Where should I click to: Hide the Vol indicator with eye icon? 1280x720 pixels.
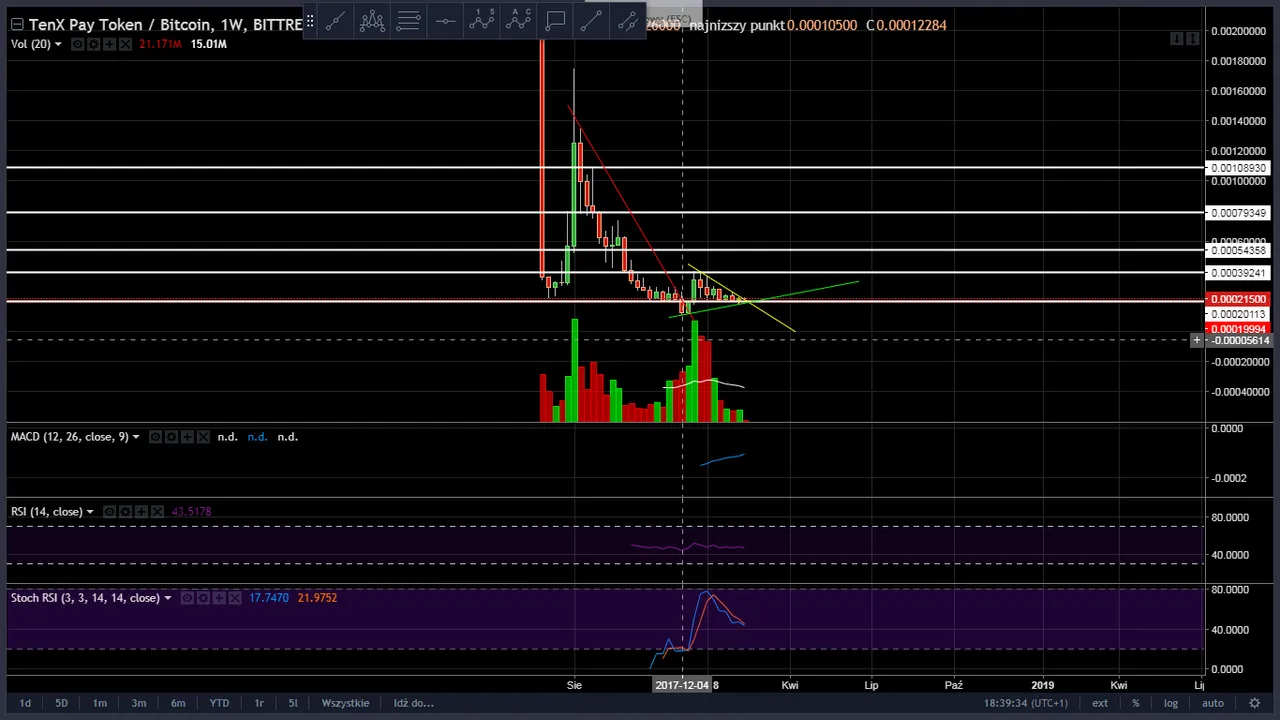(77, 44)
